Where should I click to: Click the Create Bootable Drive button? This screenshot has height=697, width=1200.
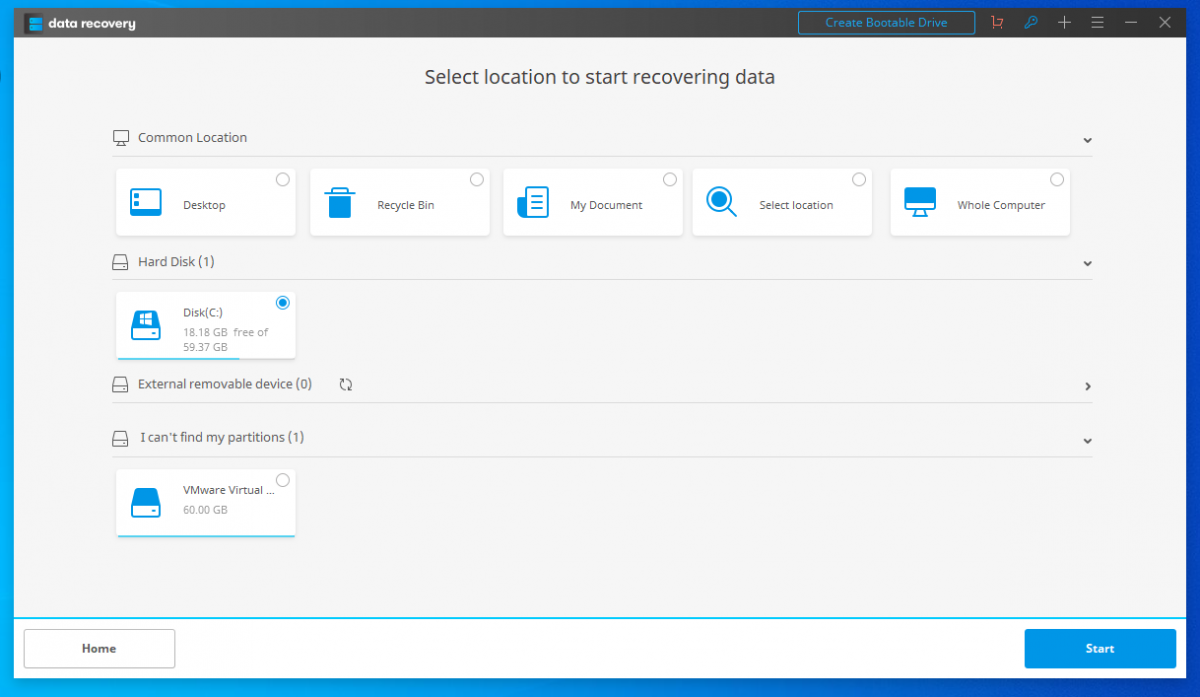tap(886, 23)
